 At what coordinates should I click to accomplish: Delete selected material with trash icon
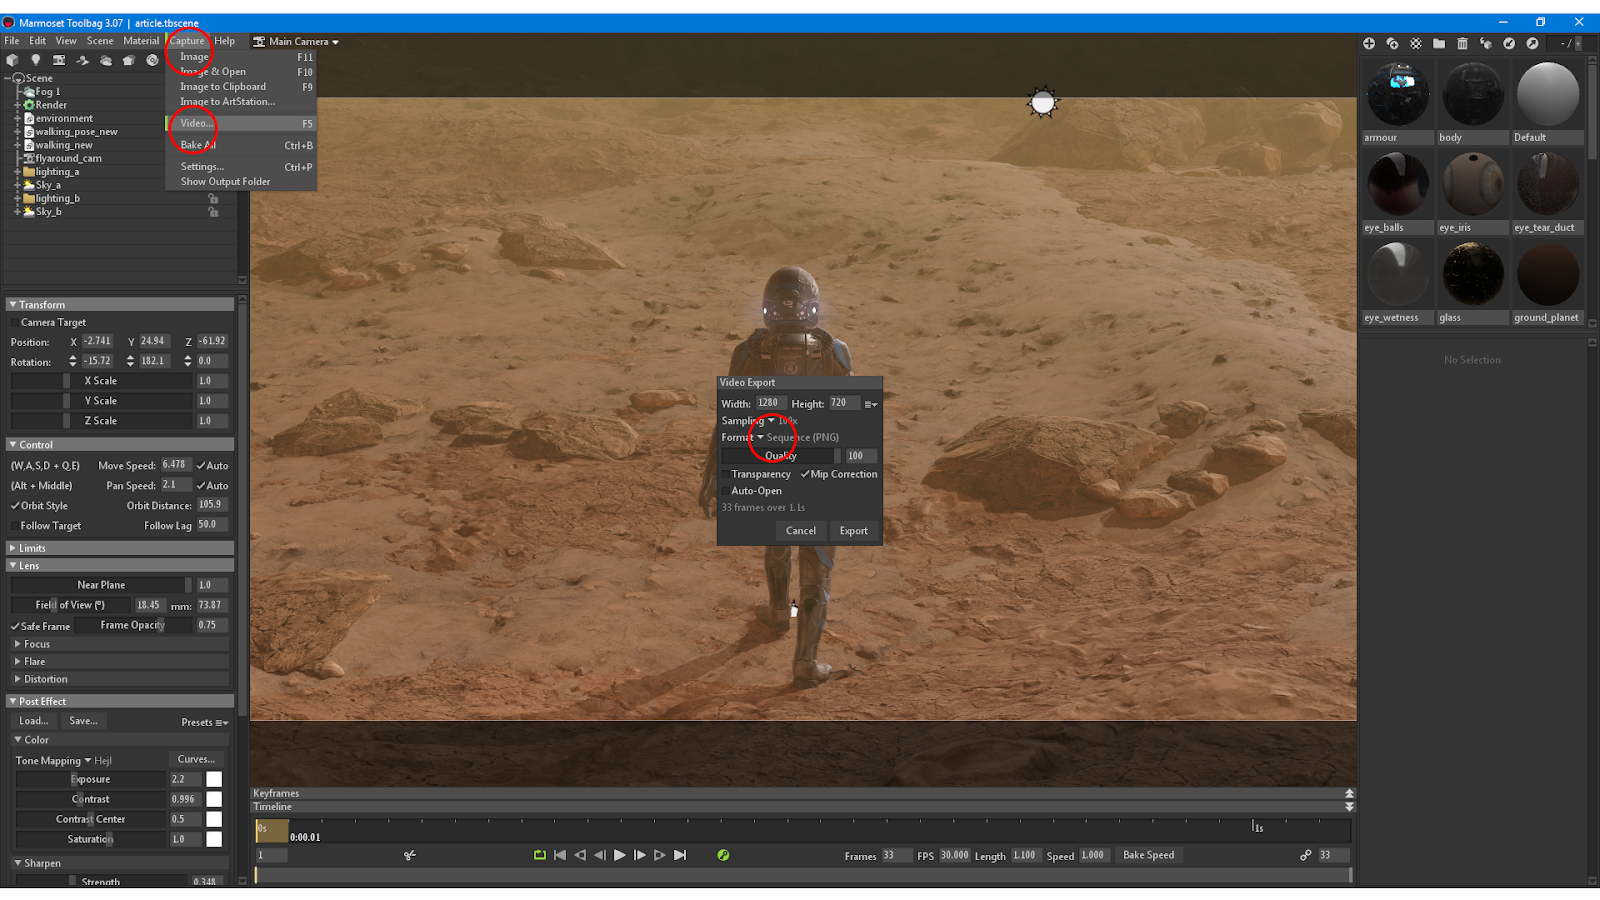pyautogui.click(x=1462, y=43)
